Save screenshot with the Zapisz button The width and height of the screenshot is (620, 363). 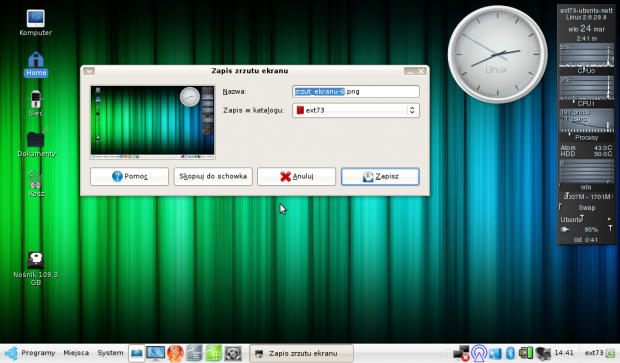click(380, 176)
